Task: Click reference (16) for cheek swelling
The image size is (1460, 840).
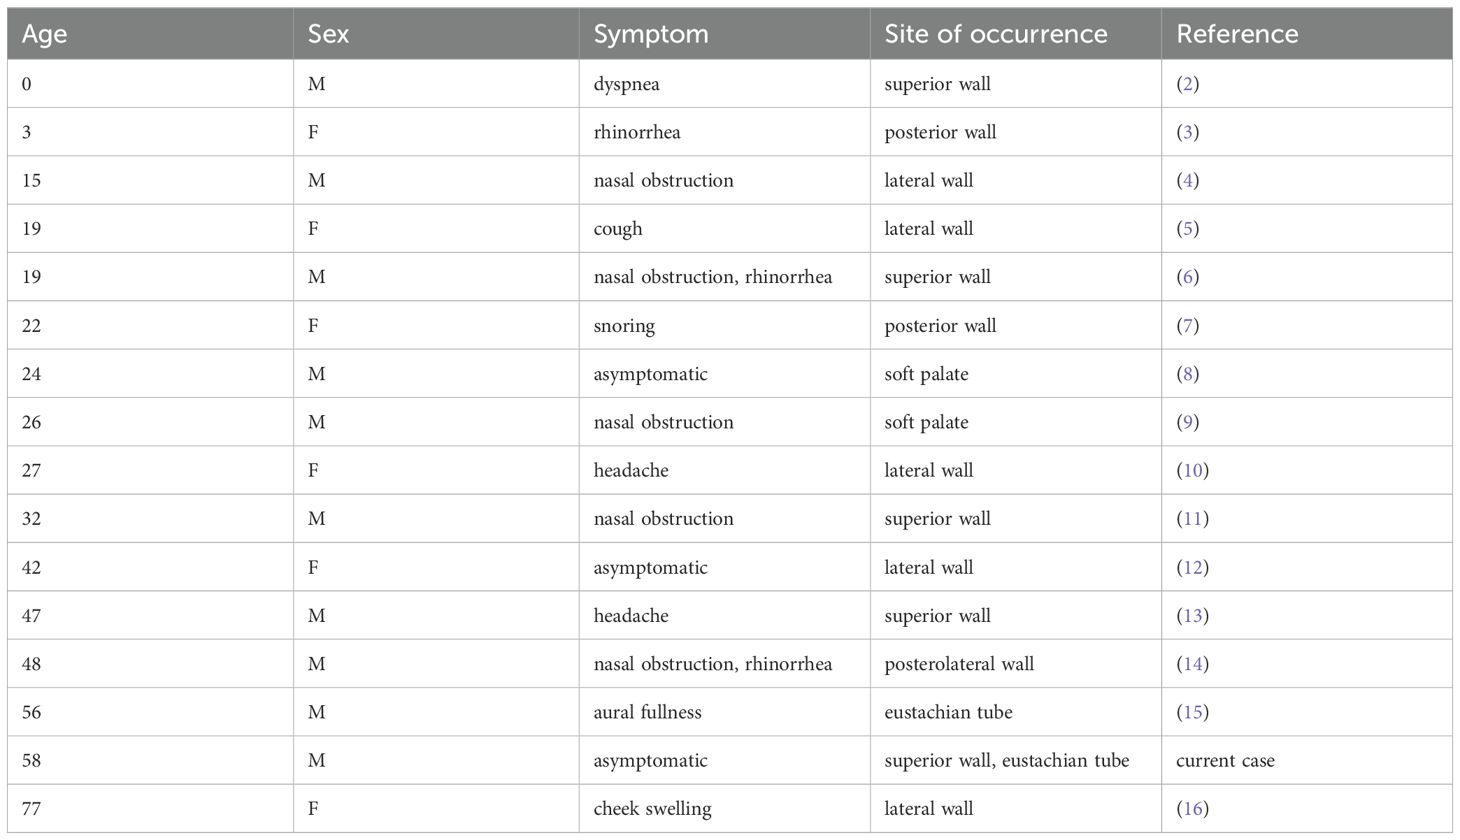Action: [1192, 809]
